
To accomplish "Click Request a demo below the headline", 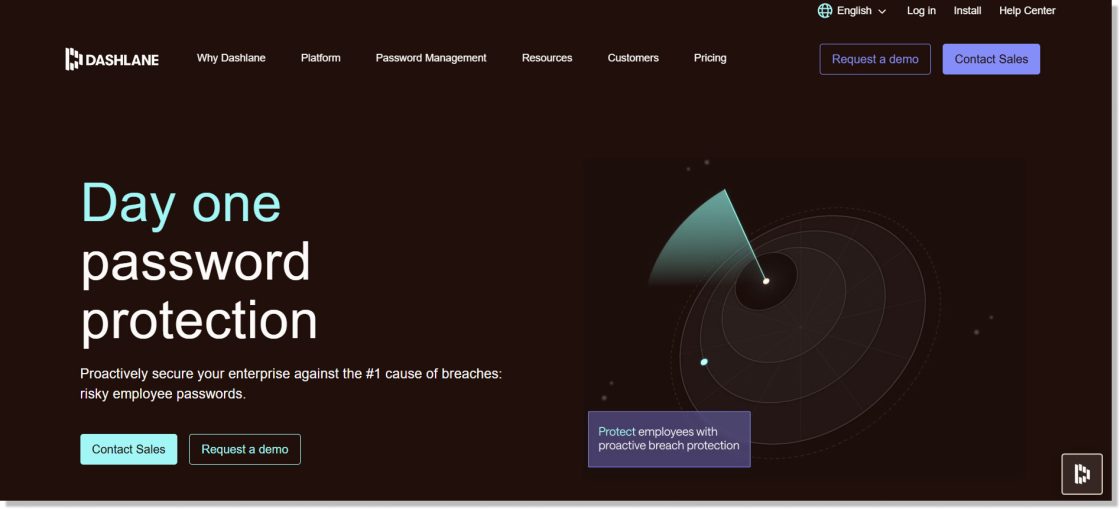I will (245, 449).
